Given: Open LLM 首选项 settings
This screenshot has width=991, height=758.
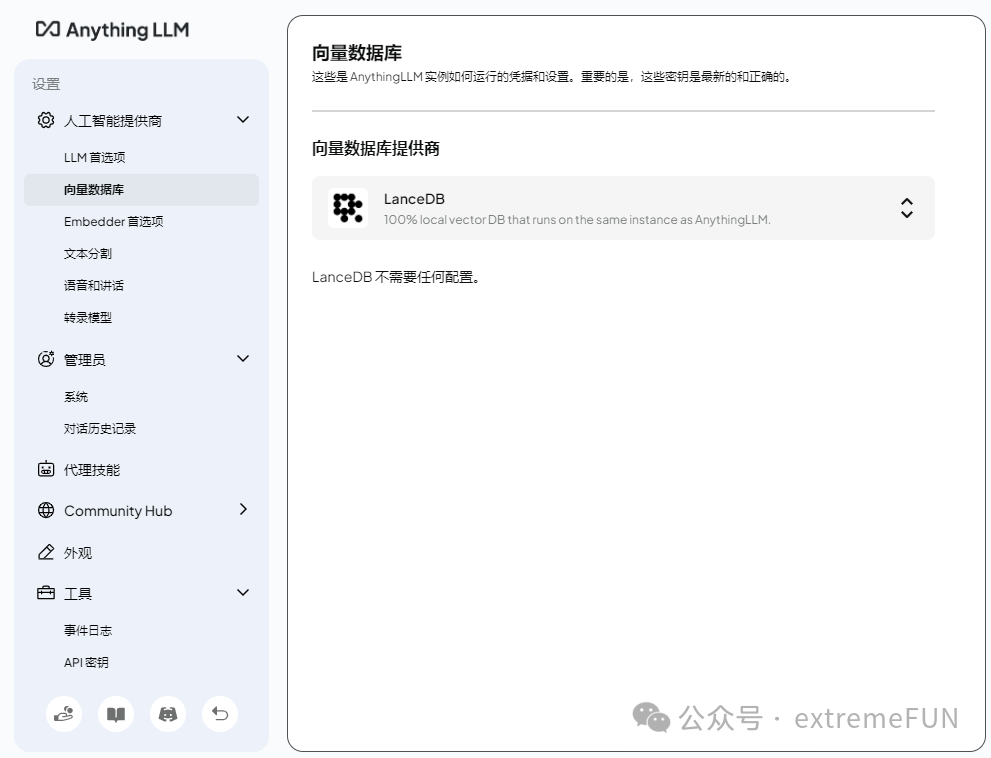Looking at the screenshot, I should tap(94, 157).
